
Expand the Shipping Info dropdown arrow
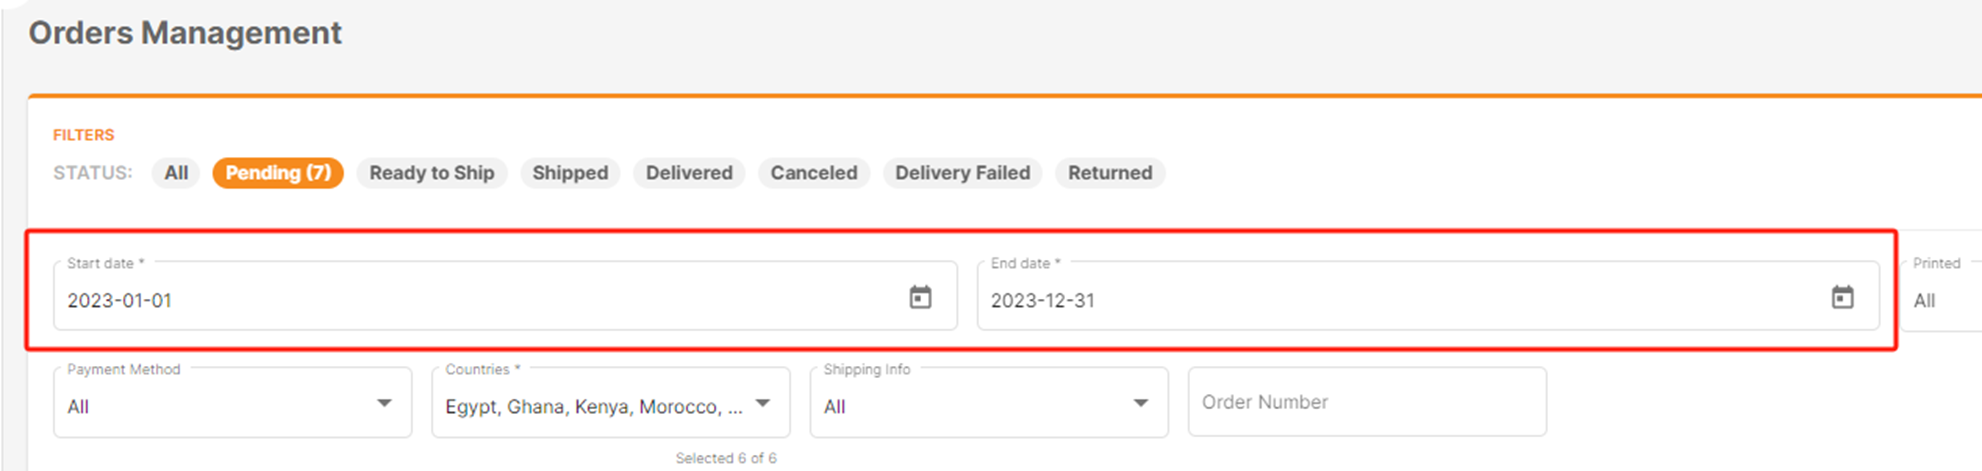pyautogui.click(x=1141, y=403)
